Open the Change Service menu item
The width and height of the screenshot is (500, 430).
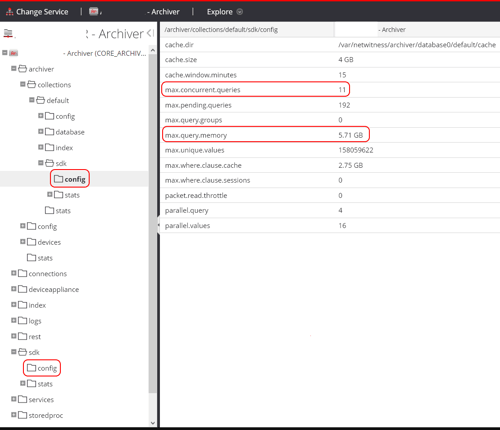37,12
